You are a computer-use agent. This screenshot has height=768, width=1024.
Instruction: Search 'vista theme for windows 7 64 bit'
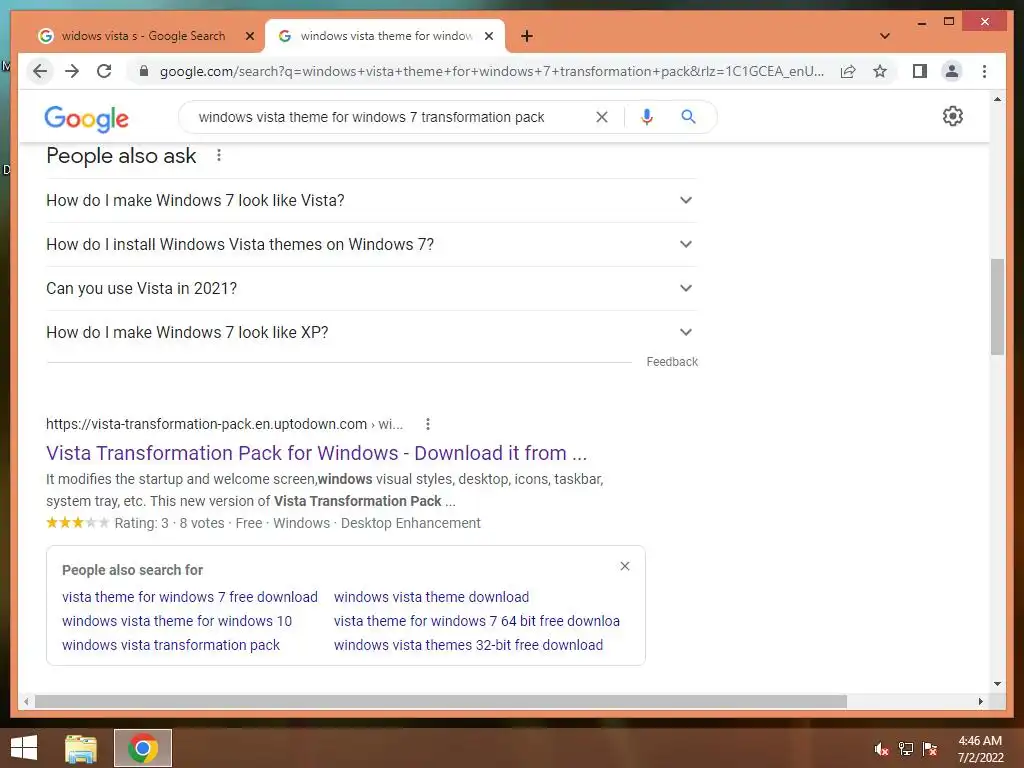[477, 621]
